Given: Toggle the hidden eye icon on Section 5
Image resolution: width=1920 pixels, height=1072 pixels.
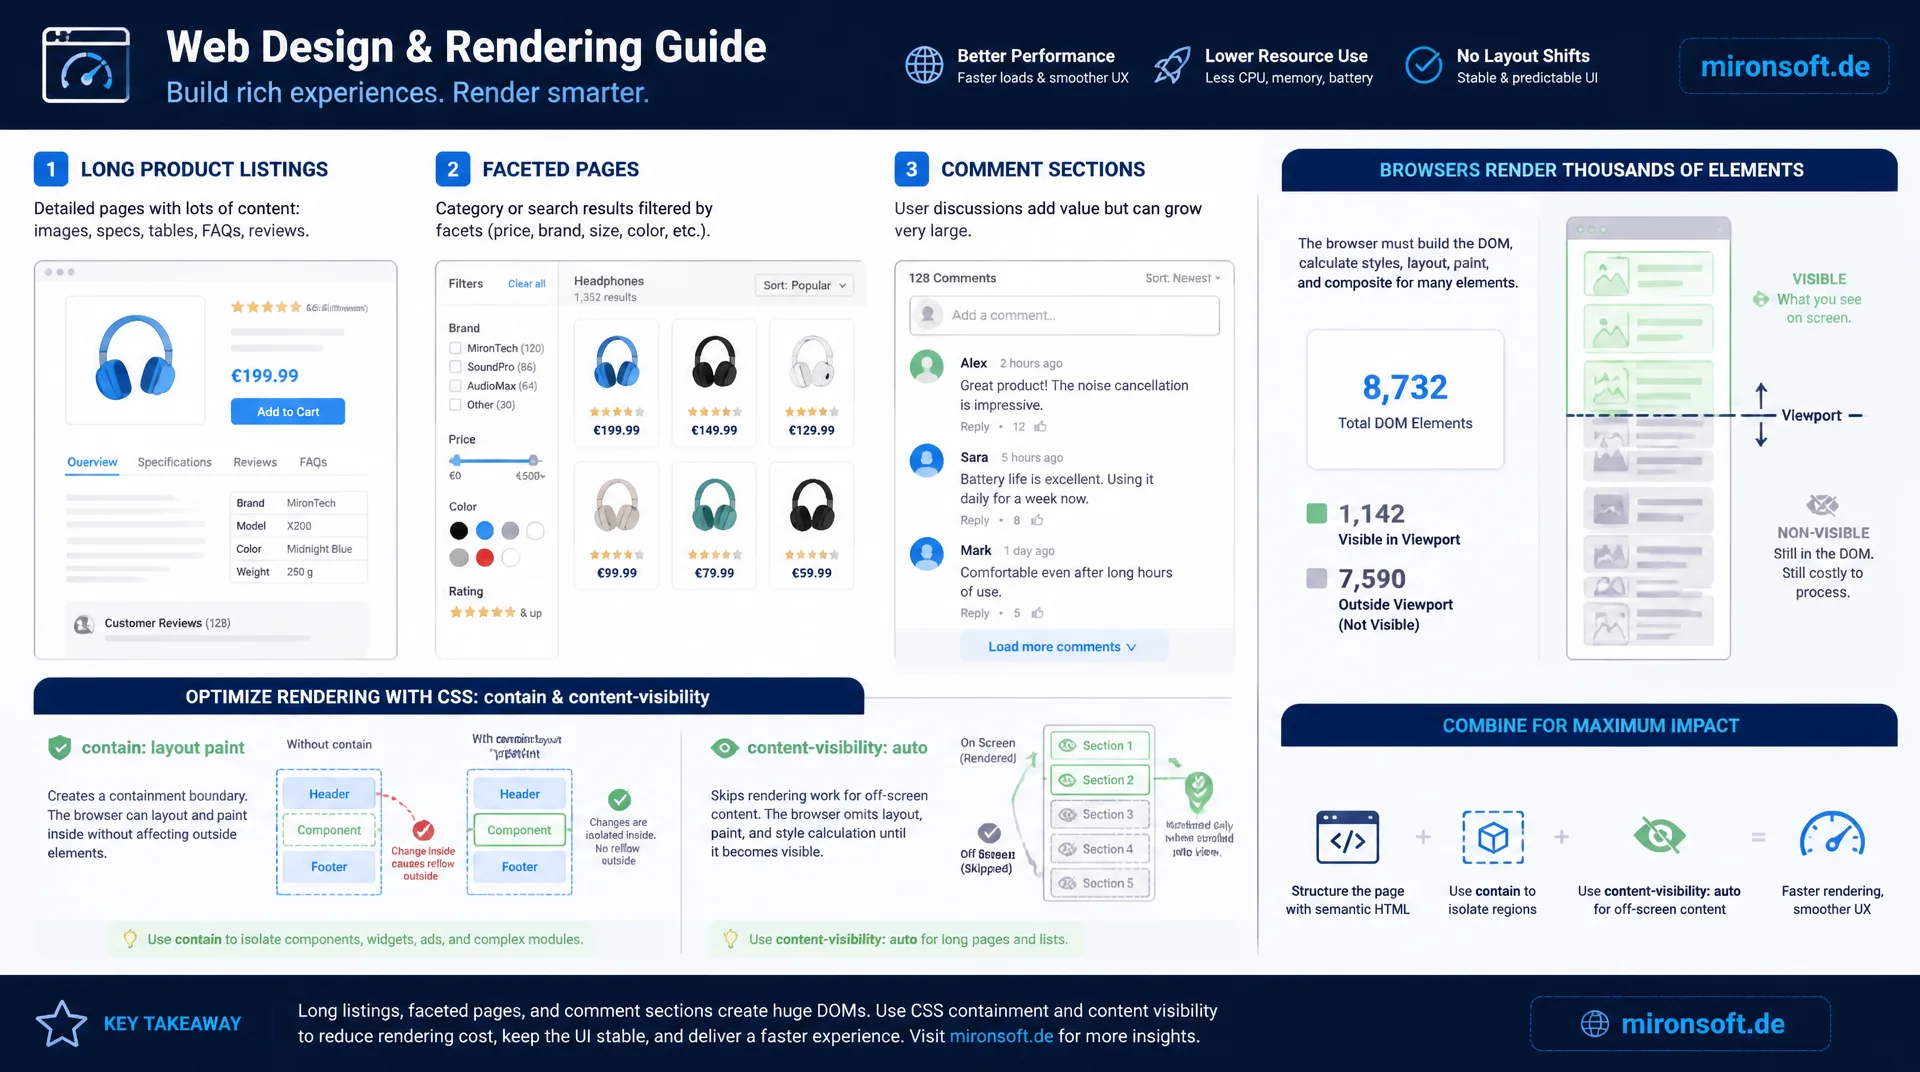Looking at the screenshot, I should coord(1067,883).
